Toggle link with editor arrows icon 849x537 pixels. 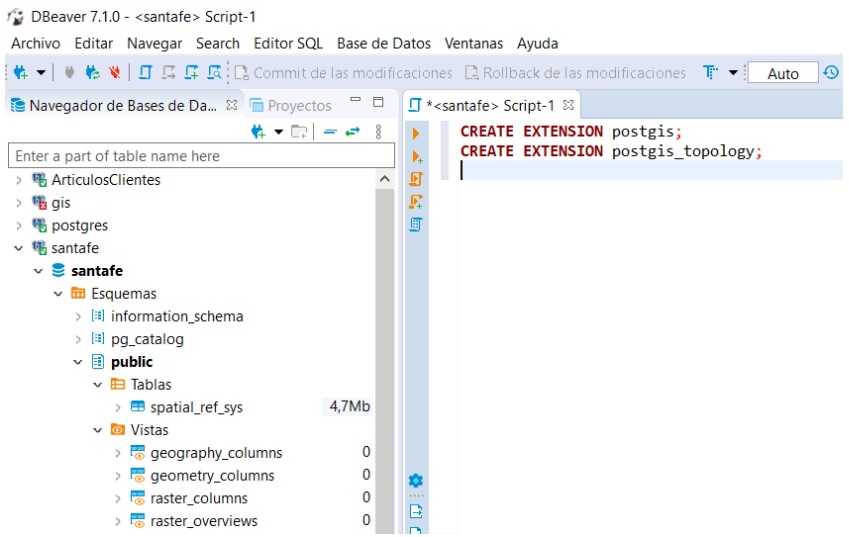(x=353, y=132)
